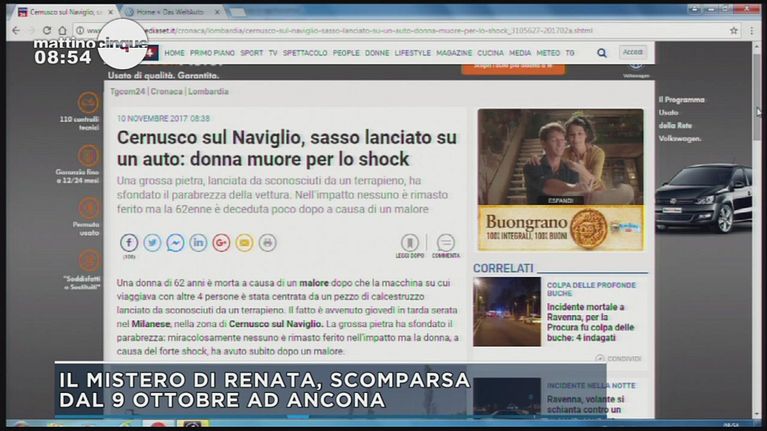Send article by email icon
The width and height of the screenshot is (767, 431).
coord(244,242)
